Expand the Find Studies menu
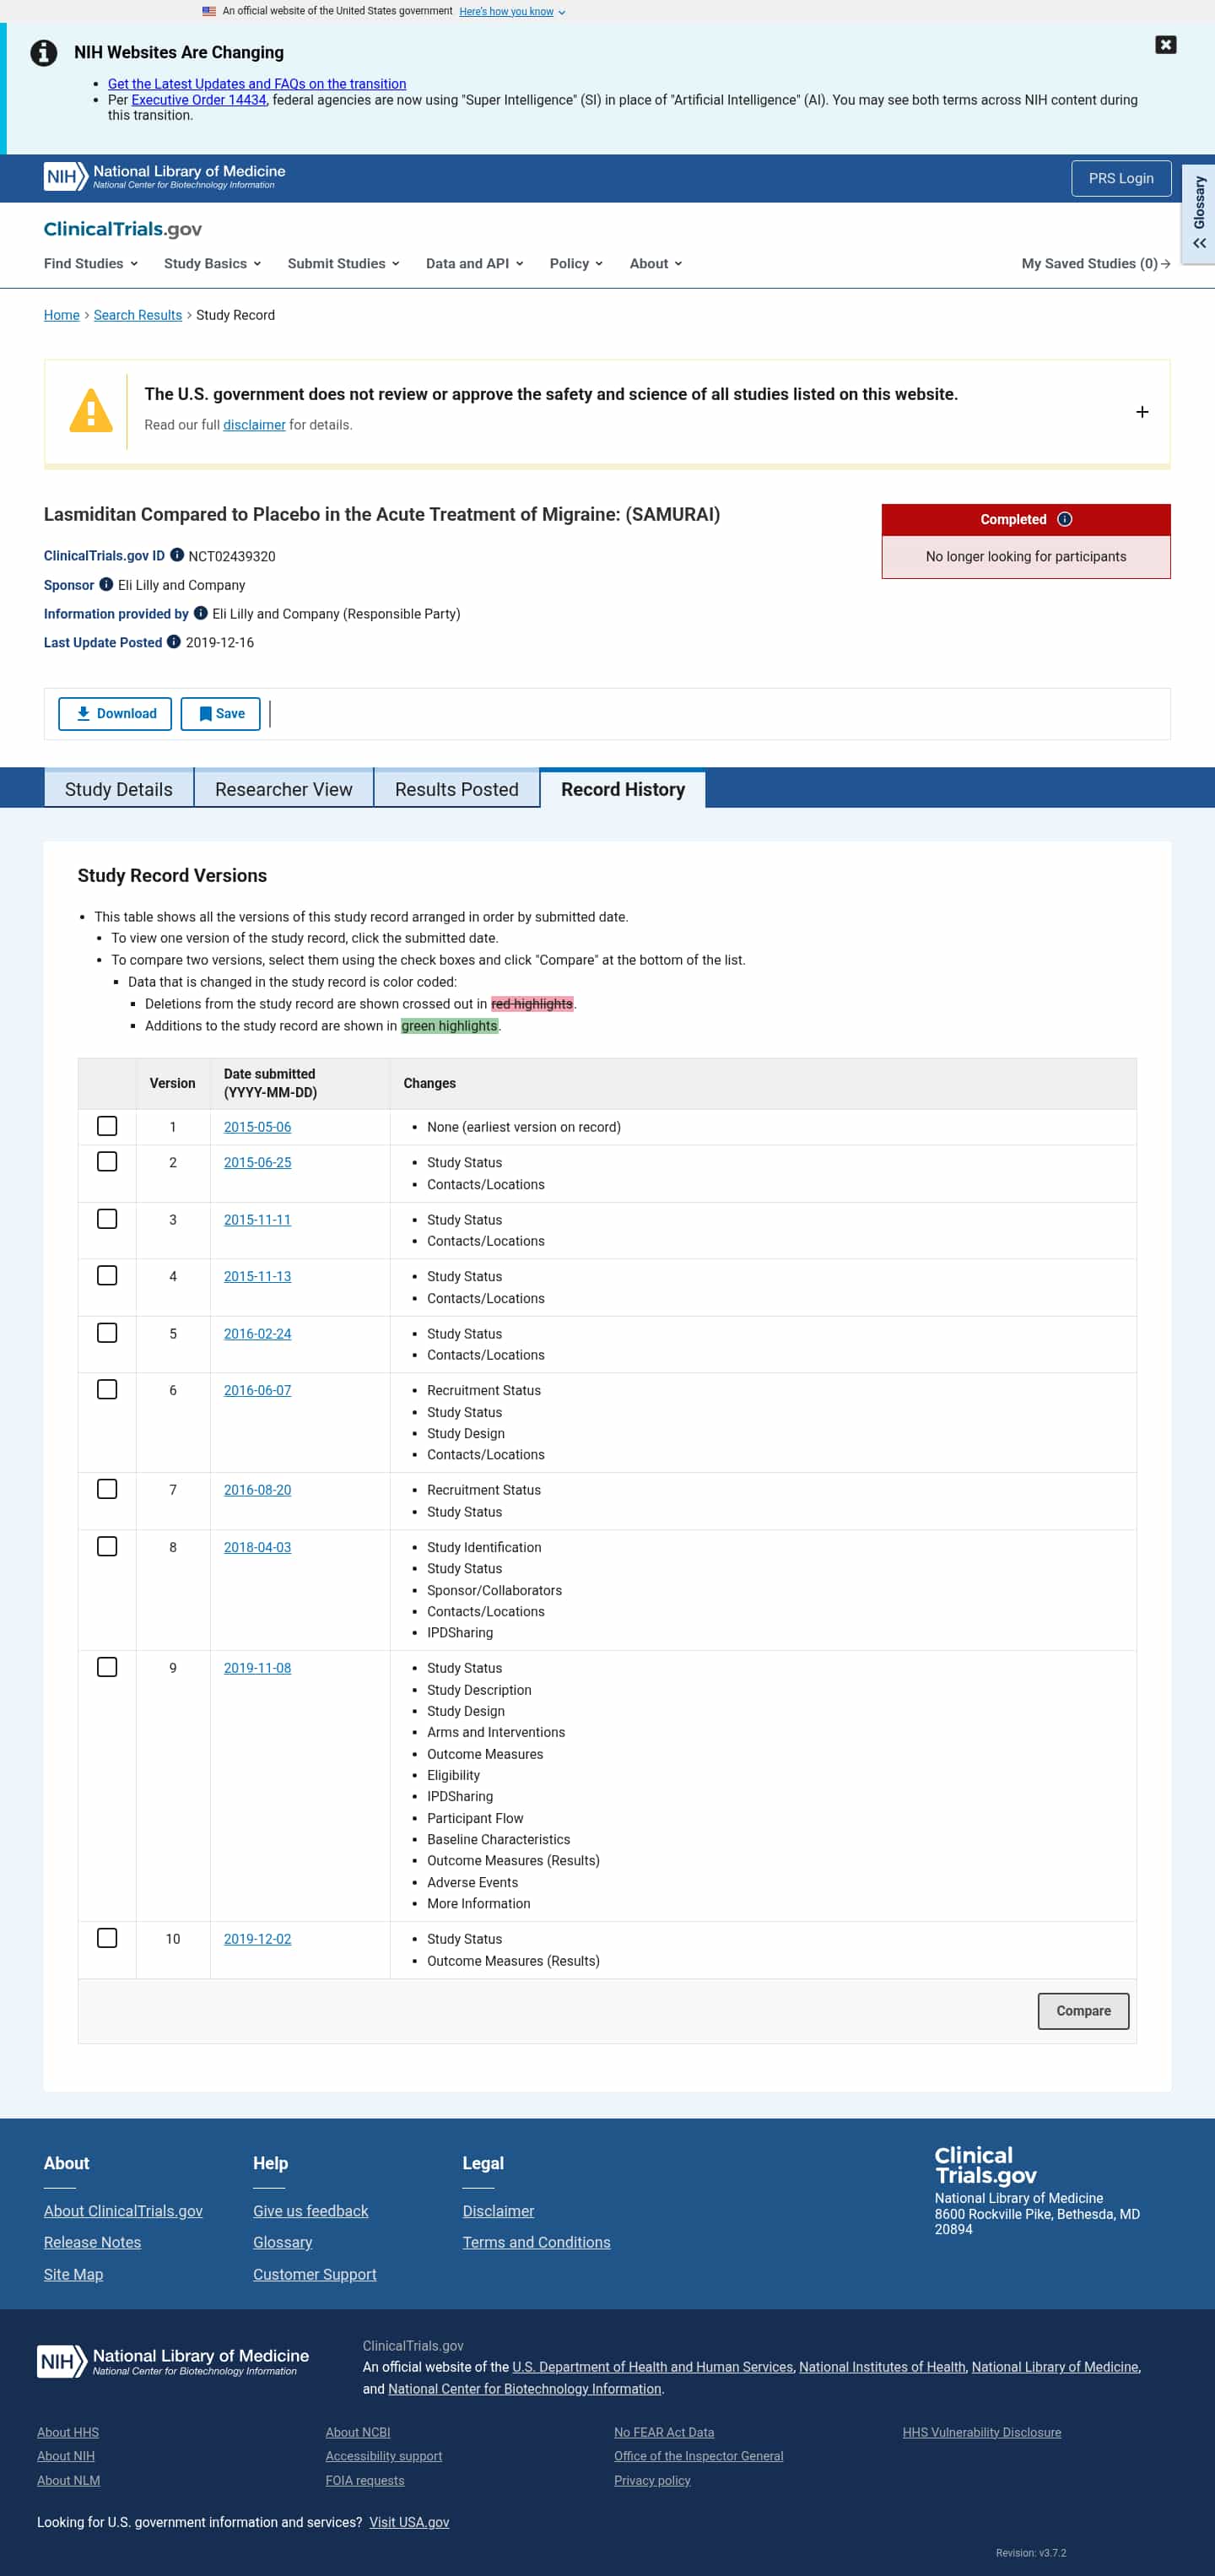 [91, 264]
